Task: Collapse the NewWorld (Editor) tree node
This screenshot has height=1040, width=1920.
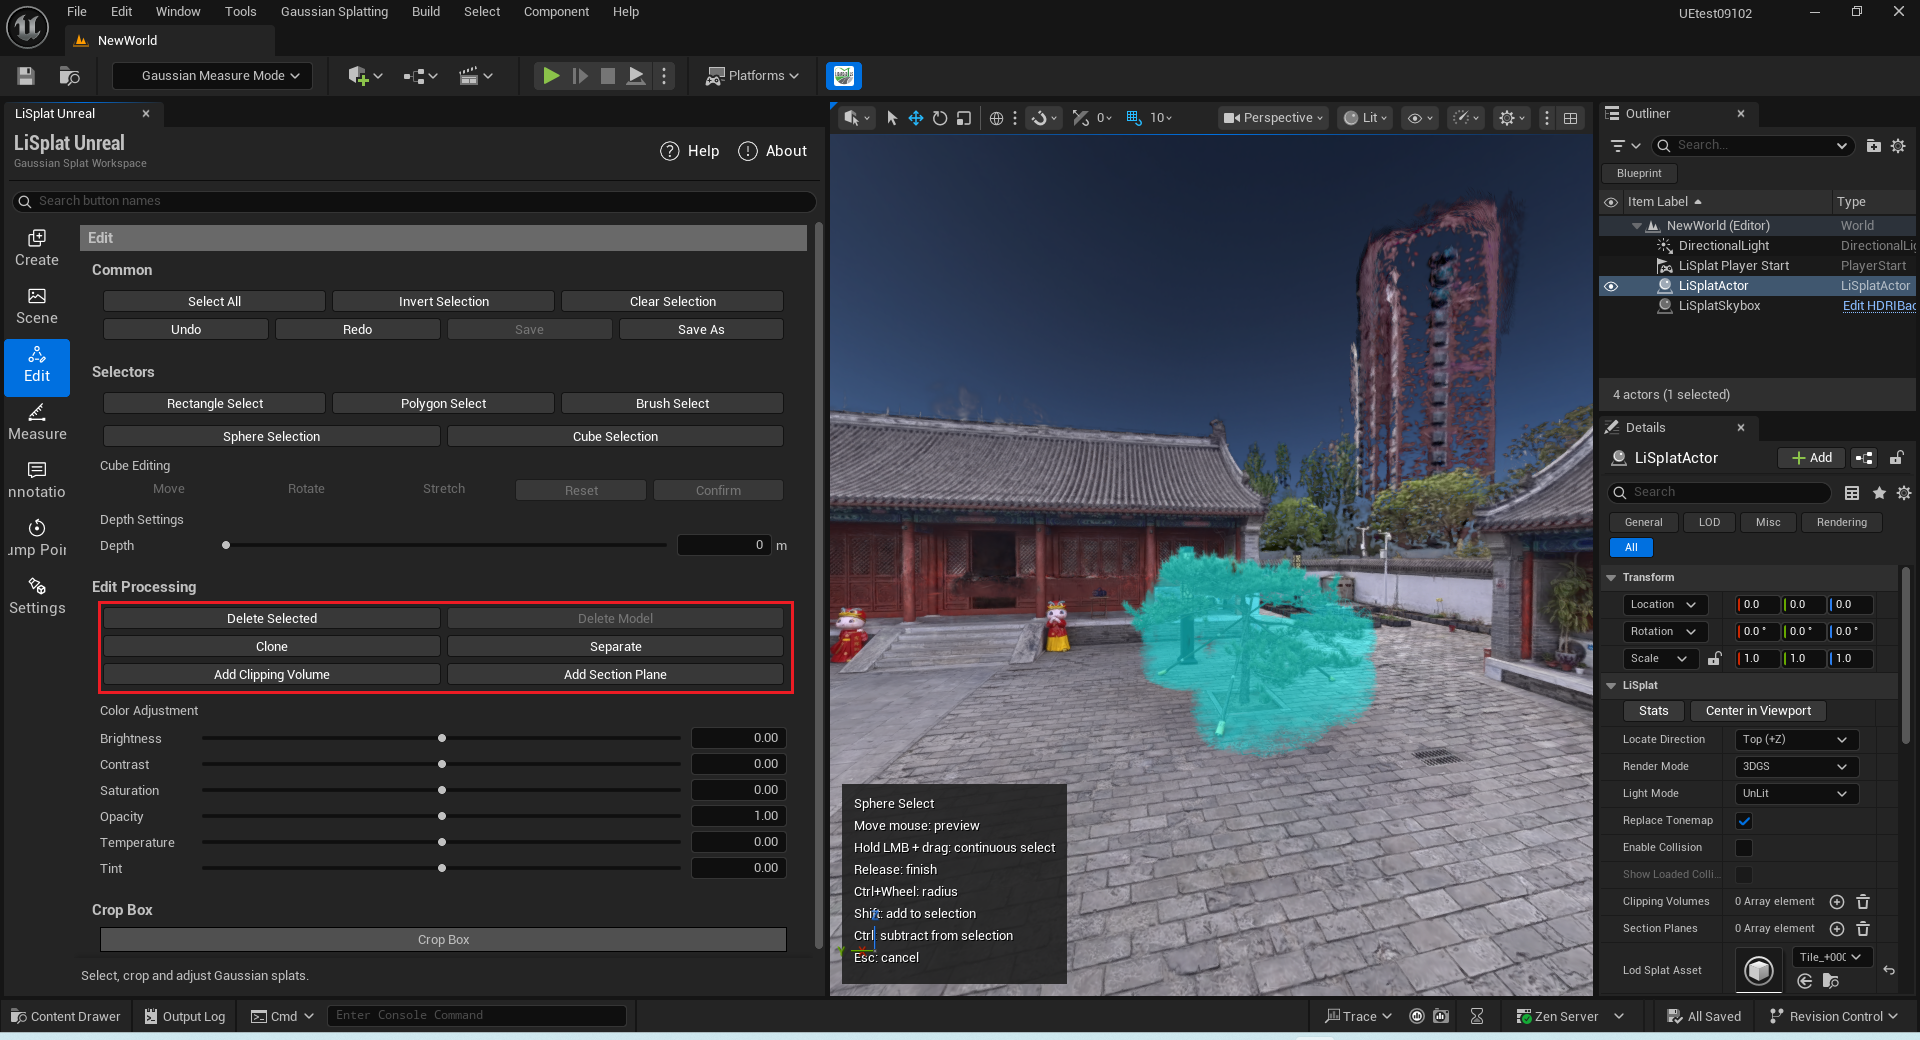Action: tap(1637, 226)
